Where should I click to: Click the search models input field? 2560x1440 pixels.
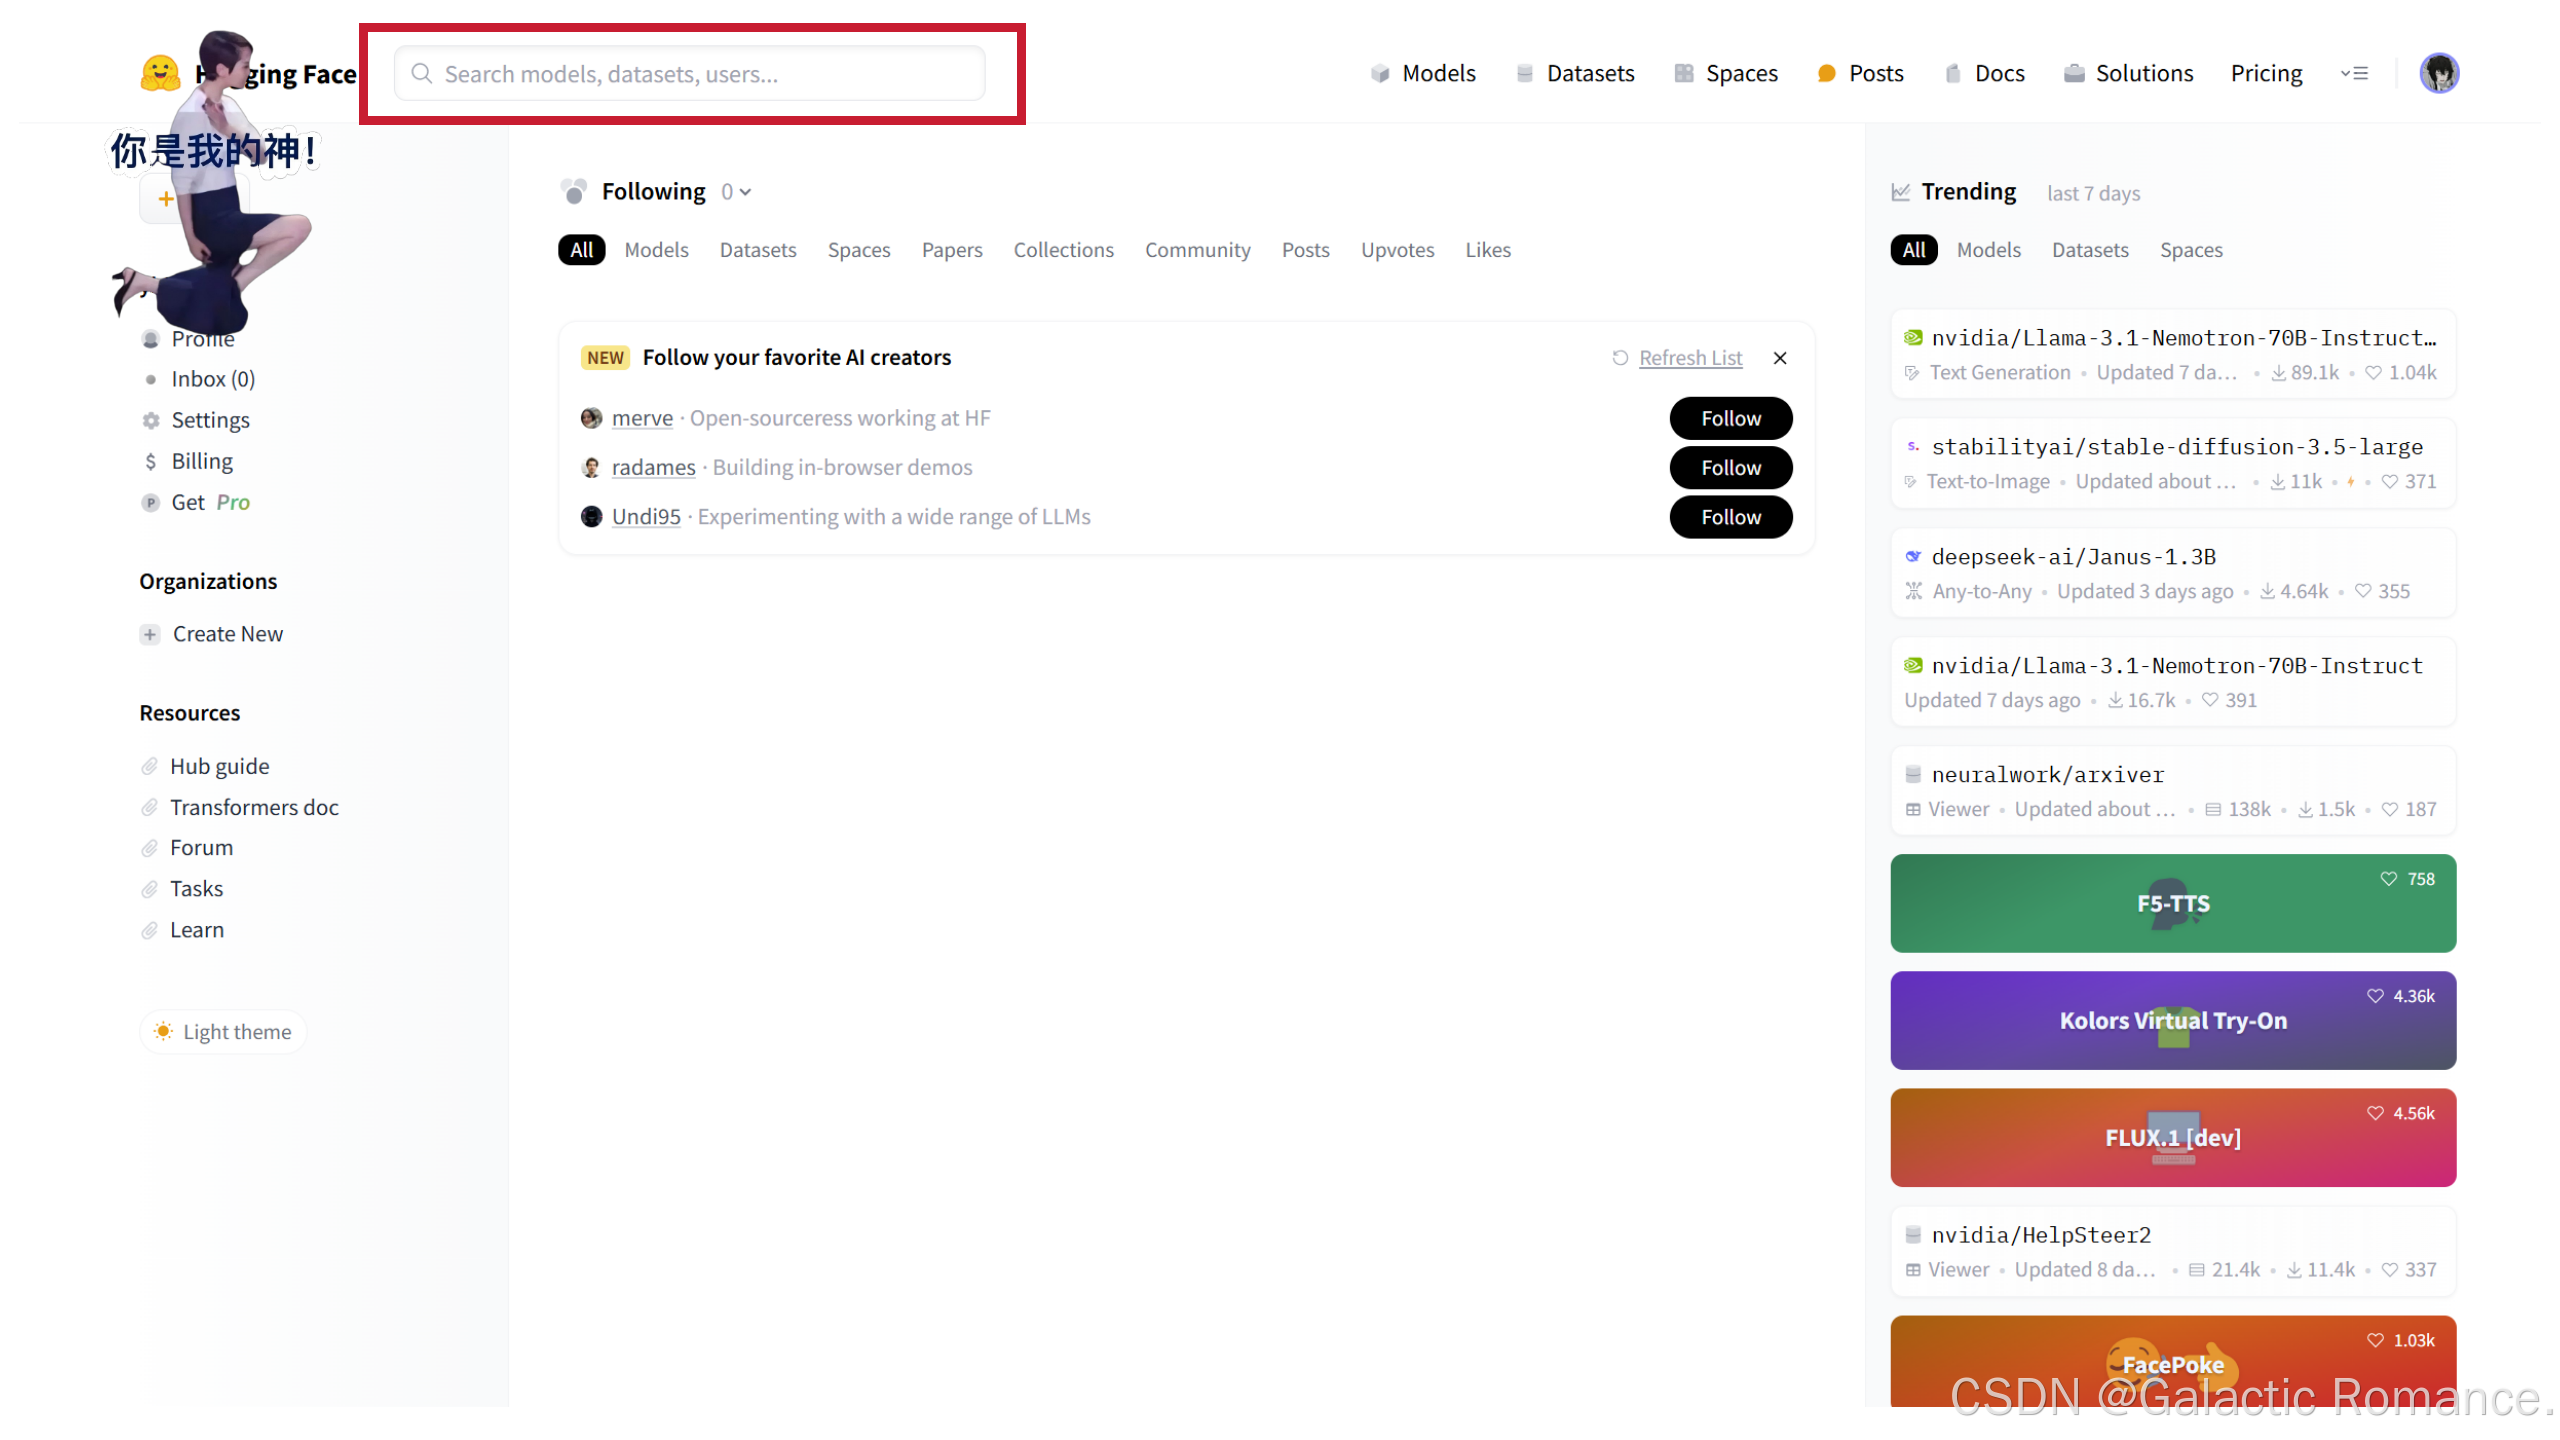[x=690, y=74]
